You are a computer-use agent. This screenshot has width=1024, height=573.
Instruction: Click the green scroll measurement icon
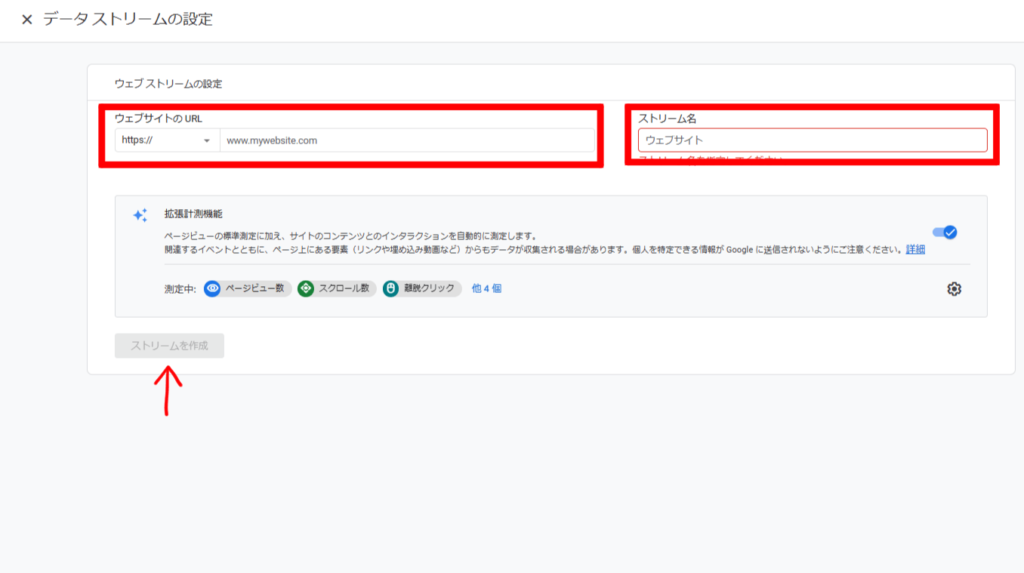306,288
